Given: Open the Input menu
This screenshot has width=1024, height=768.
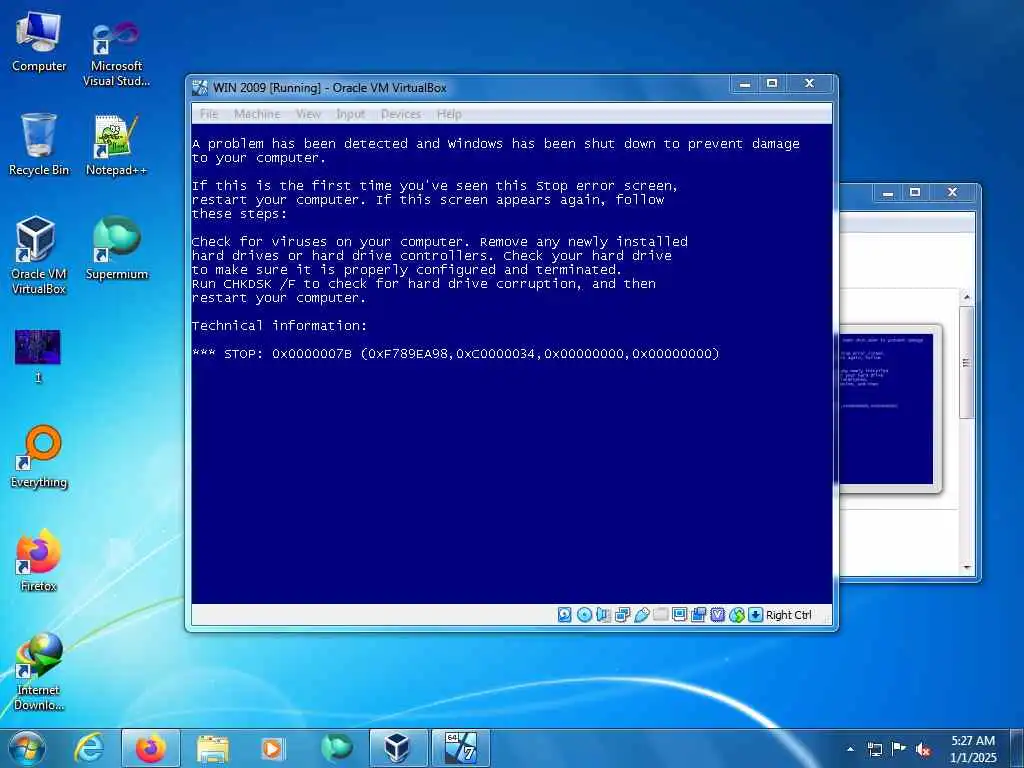Looking at the screenshot, I should point(351,114).
